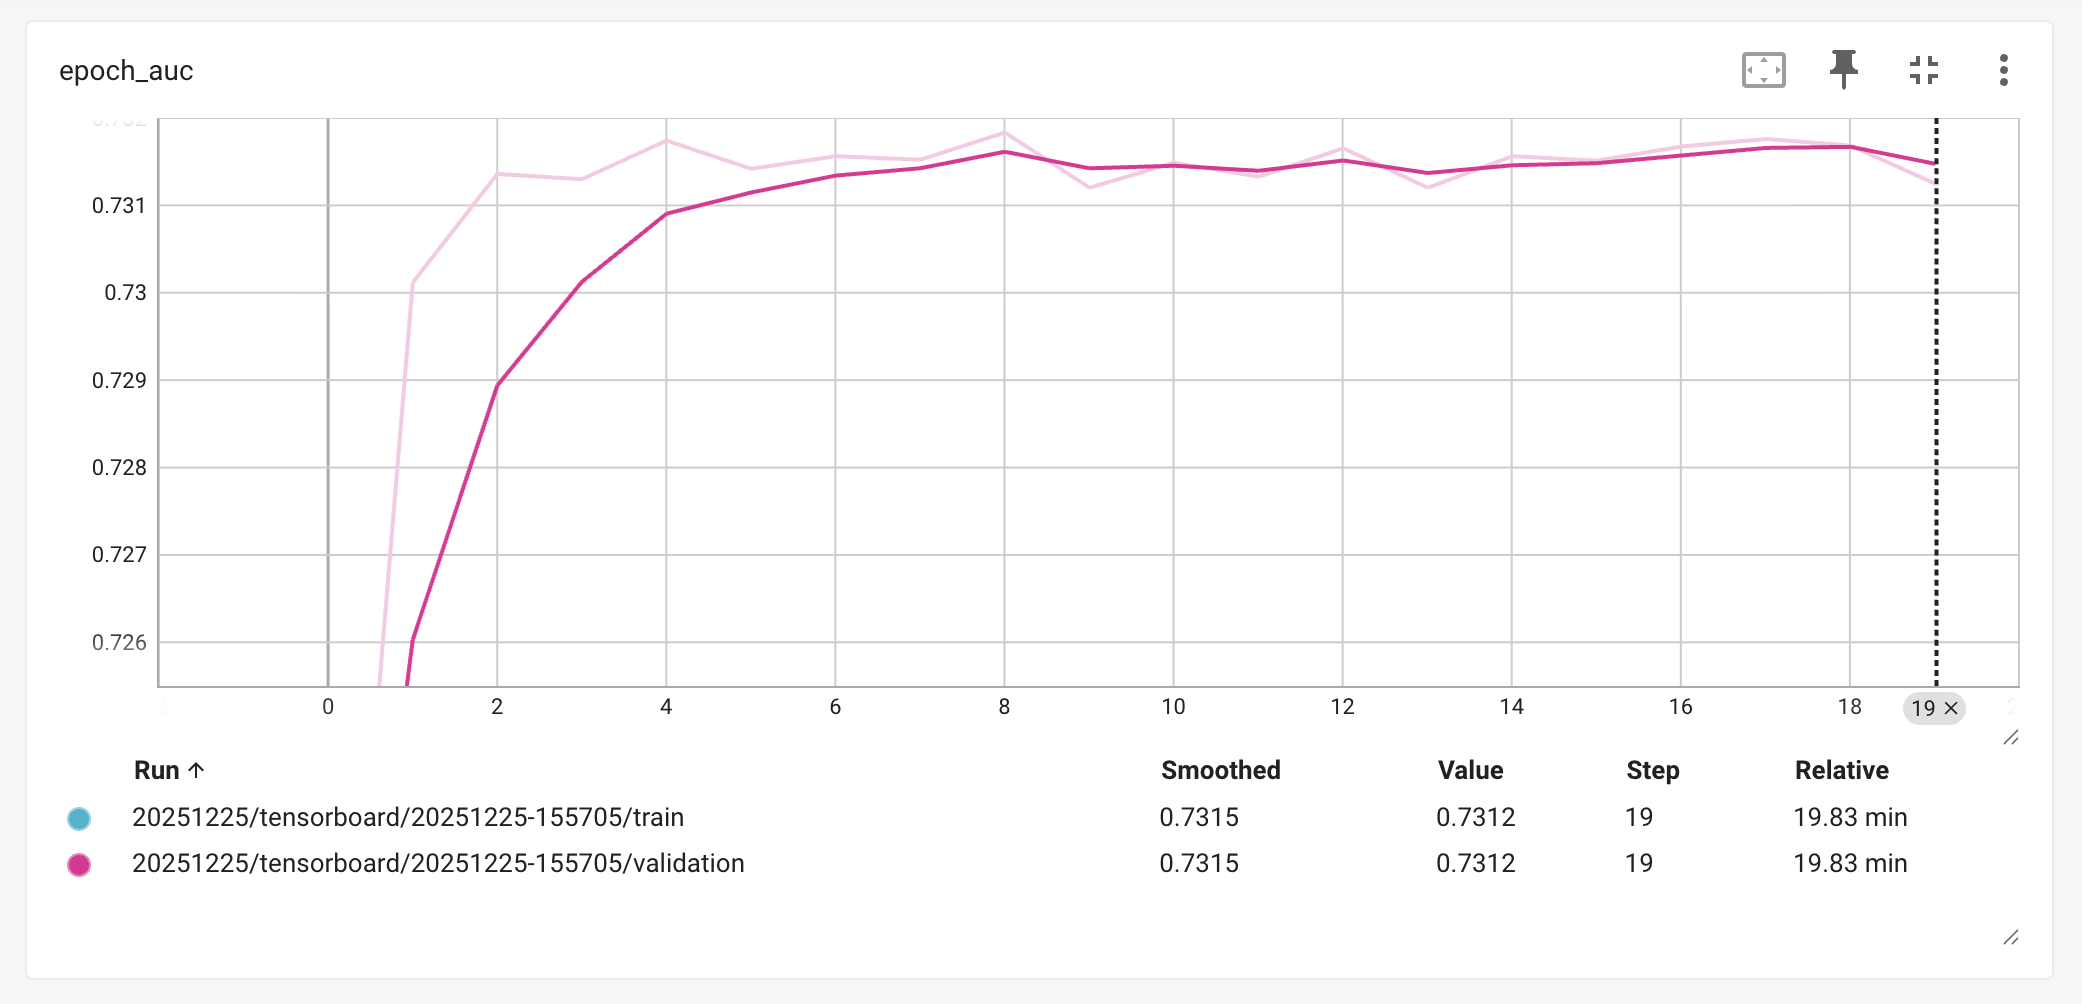
Task: Collapse the card from full size
Action: point(1923,70)
